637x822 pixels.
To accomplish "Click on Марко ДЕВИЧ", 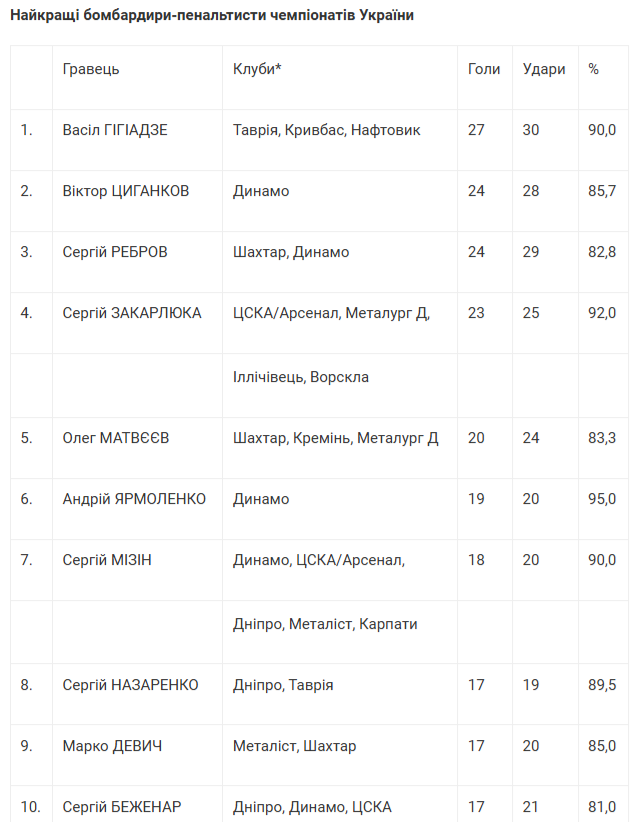I will pyautogui.click(x=112, y=746).
